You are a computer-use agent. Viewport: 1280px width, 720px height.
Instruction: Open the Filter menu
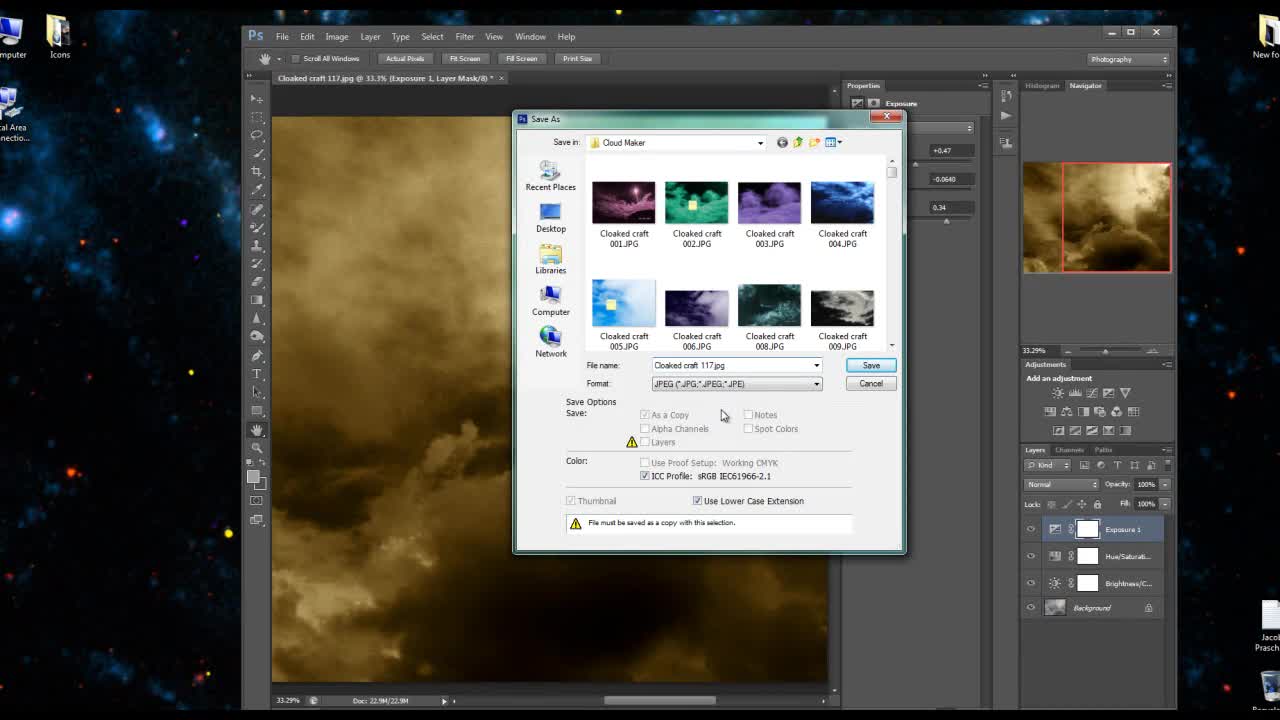(464, 37)
